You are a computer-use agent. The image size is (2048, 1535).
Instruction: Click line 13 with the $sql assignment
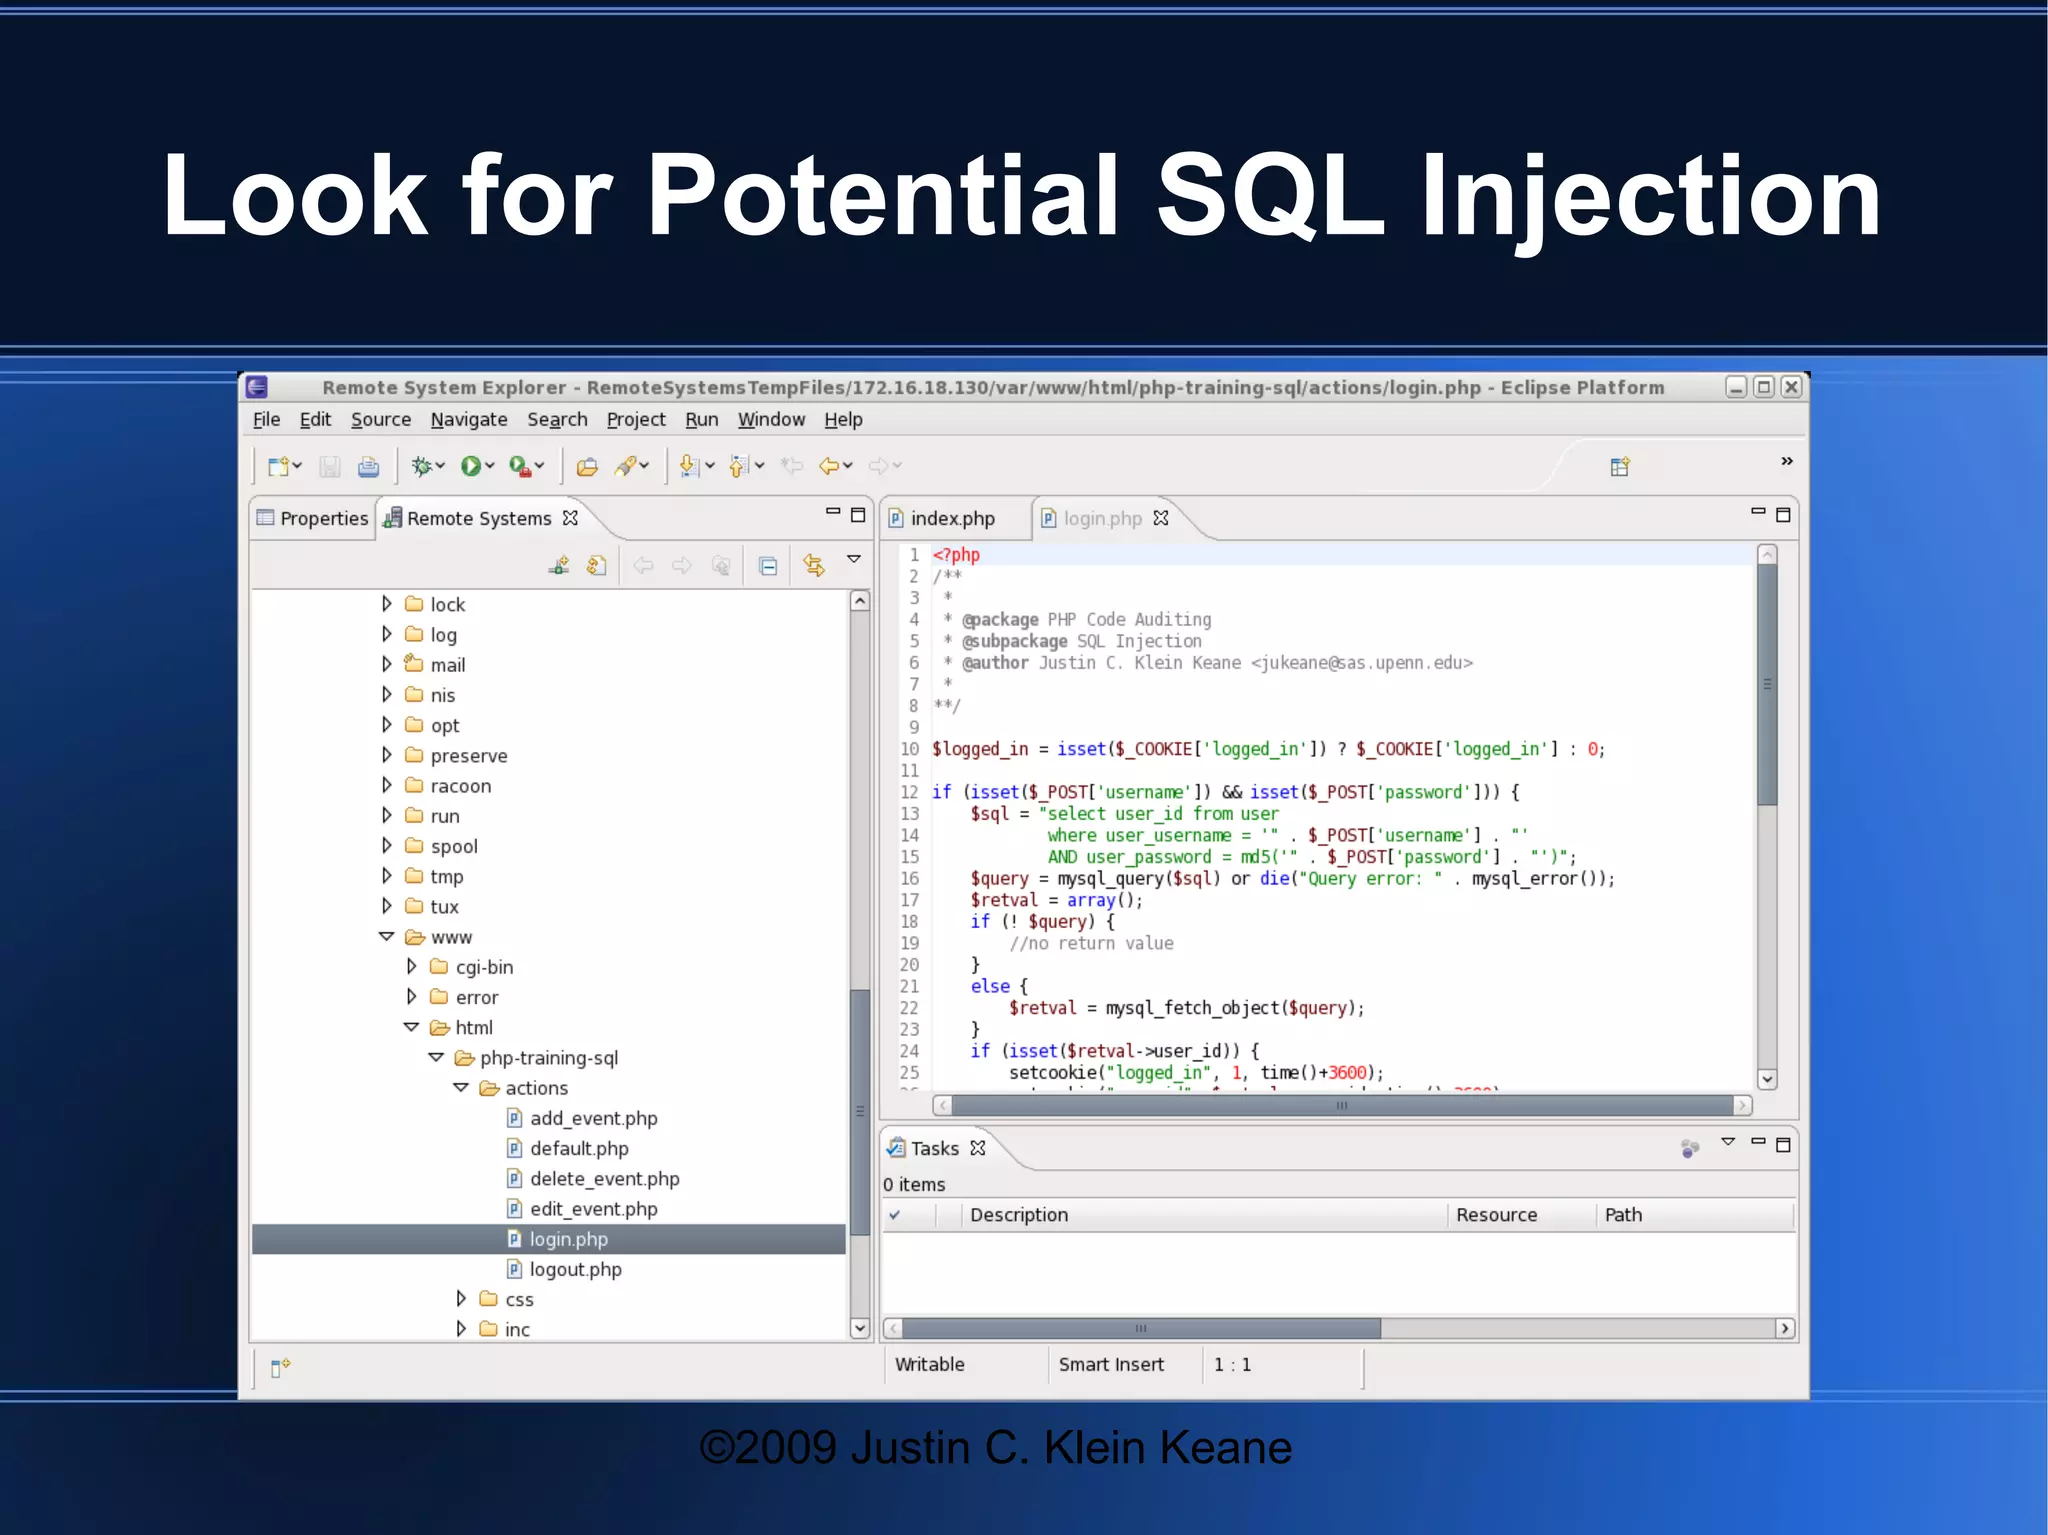[x=1124, y=814]
